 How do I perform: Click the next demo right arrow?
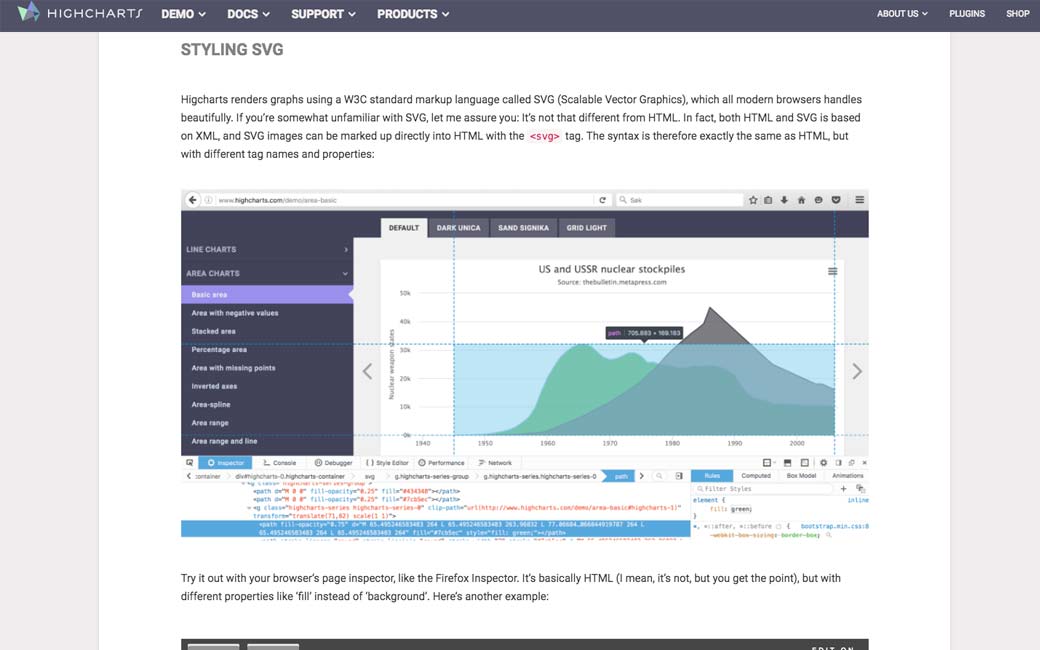click(x=856, y=371)
